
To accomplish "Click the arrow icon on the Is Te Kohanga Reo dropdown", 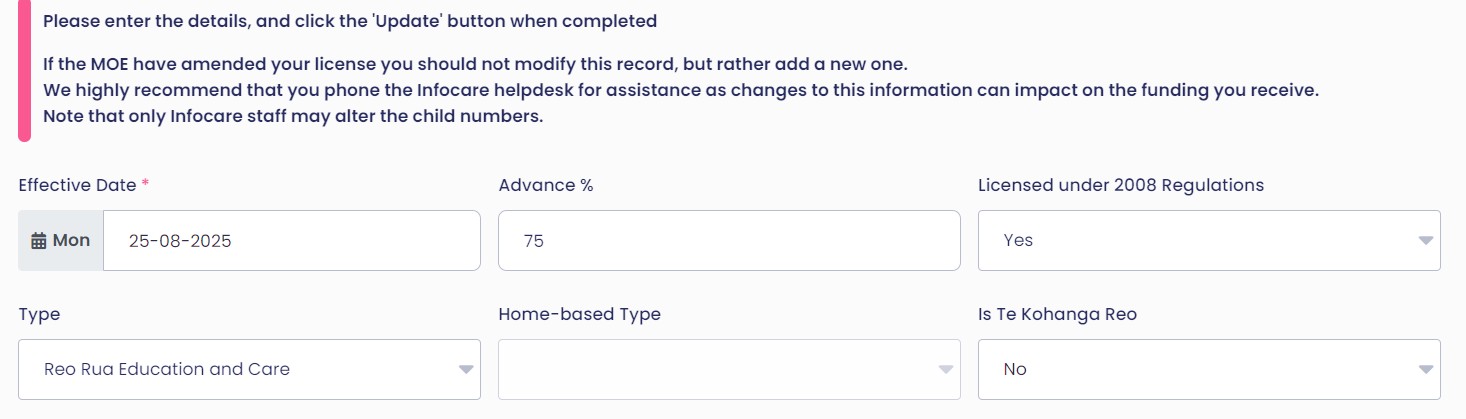I will 1425,370.
